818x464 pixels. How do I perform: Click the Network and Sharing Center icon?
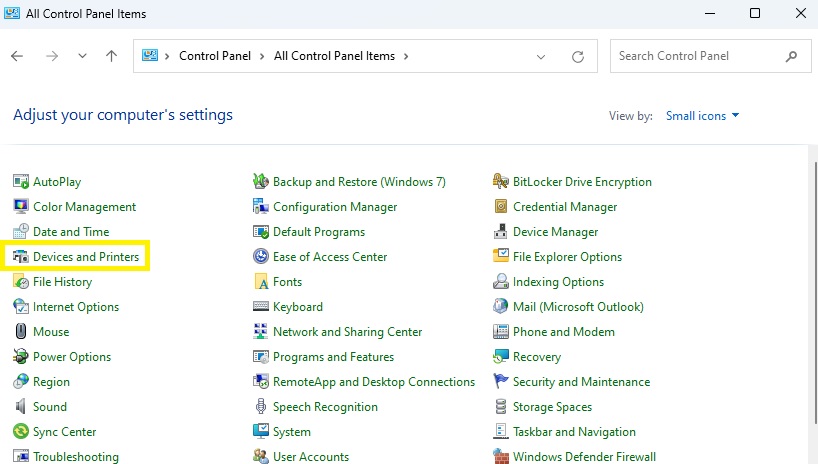[x=261, y=332]
